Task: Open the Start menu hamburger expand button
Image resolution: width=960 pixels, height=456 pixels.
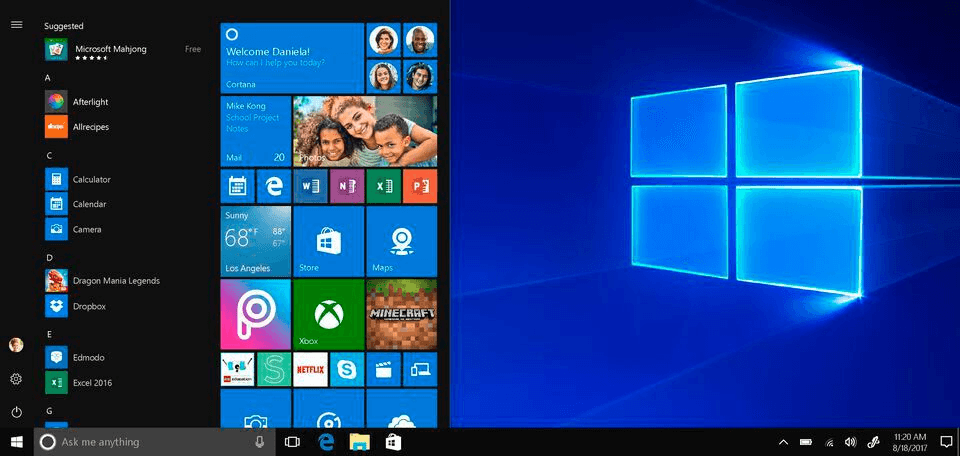Action: 17,24
